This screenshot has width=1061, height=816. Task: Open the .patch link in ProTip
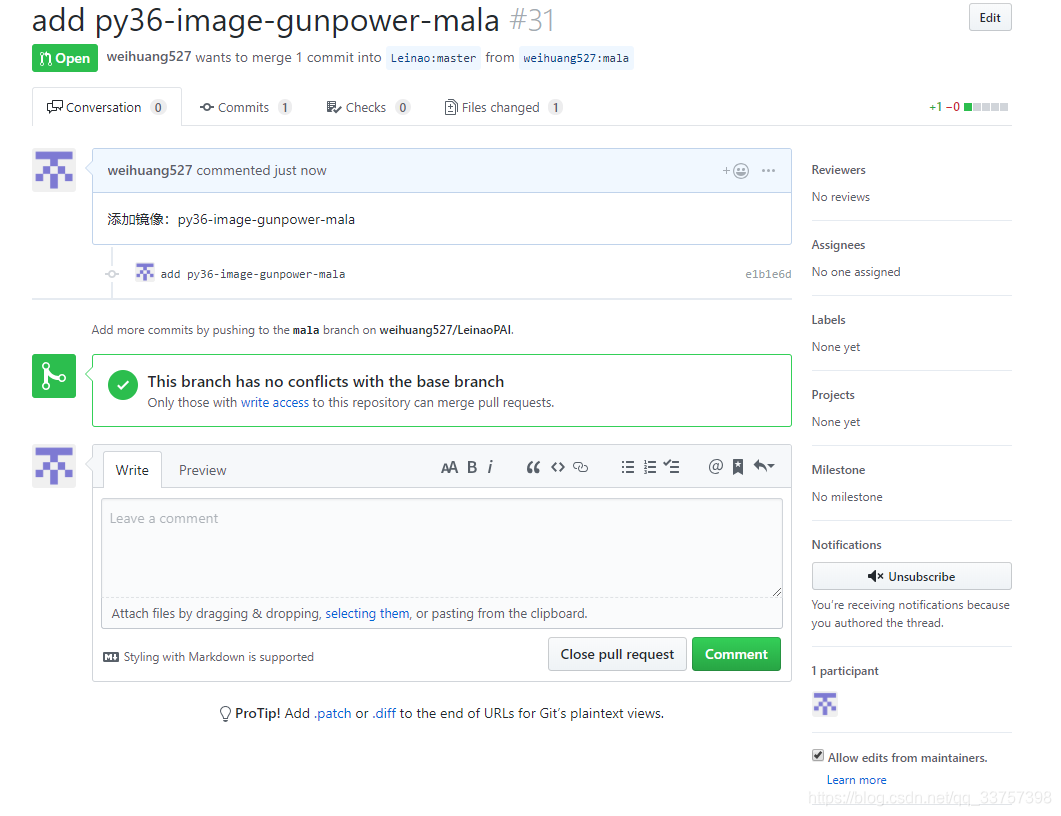pos(333,714)
